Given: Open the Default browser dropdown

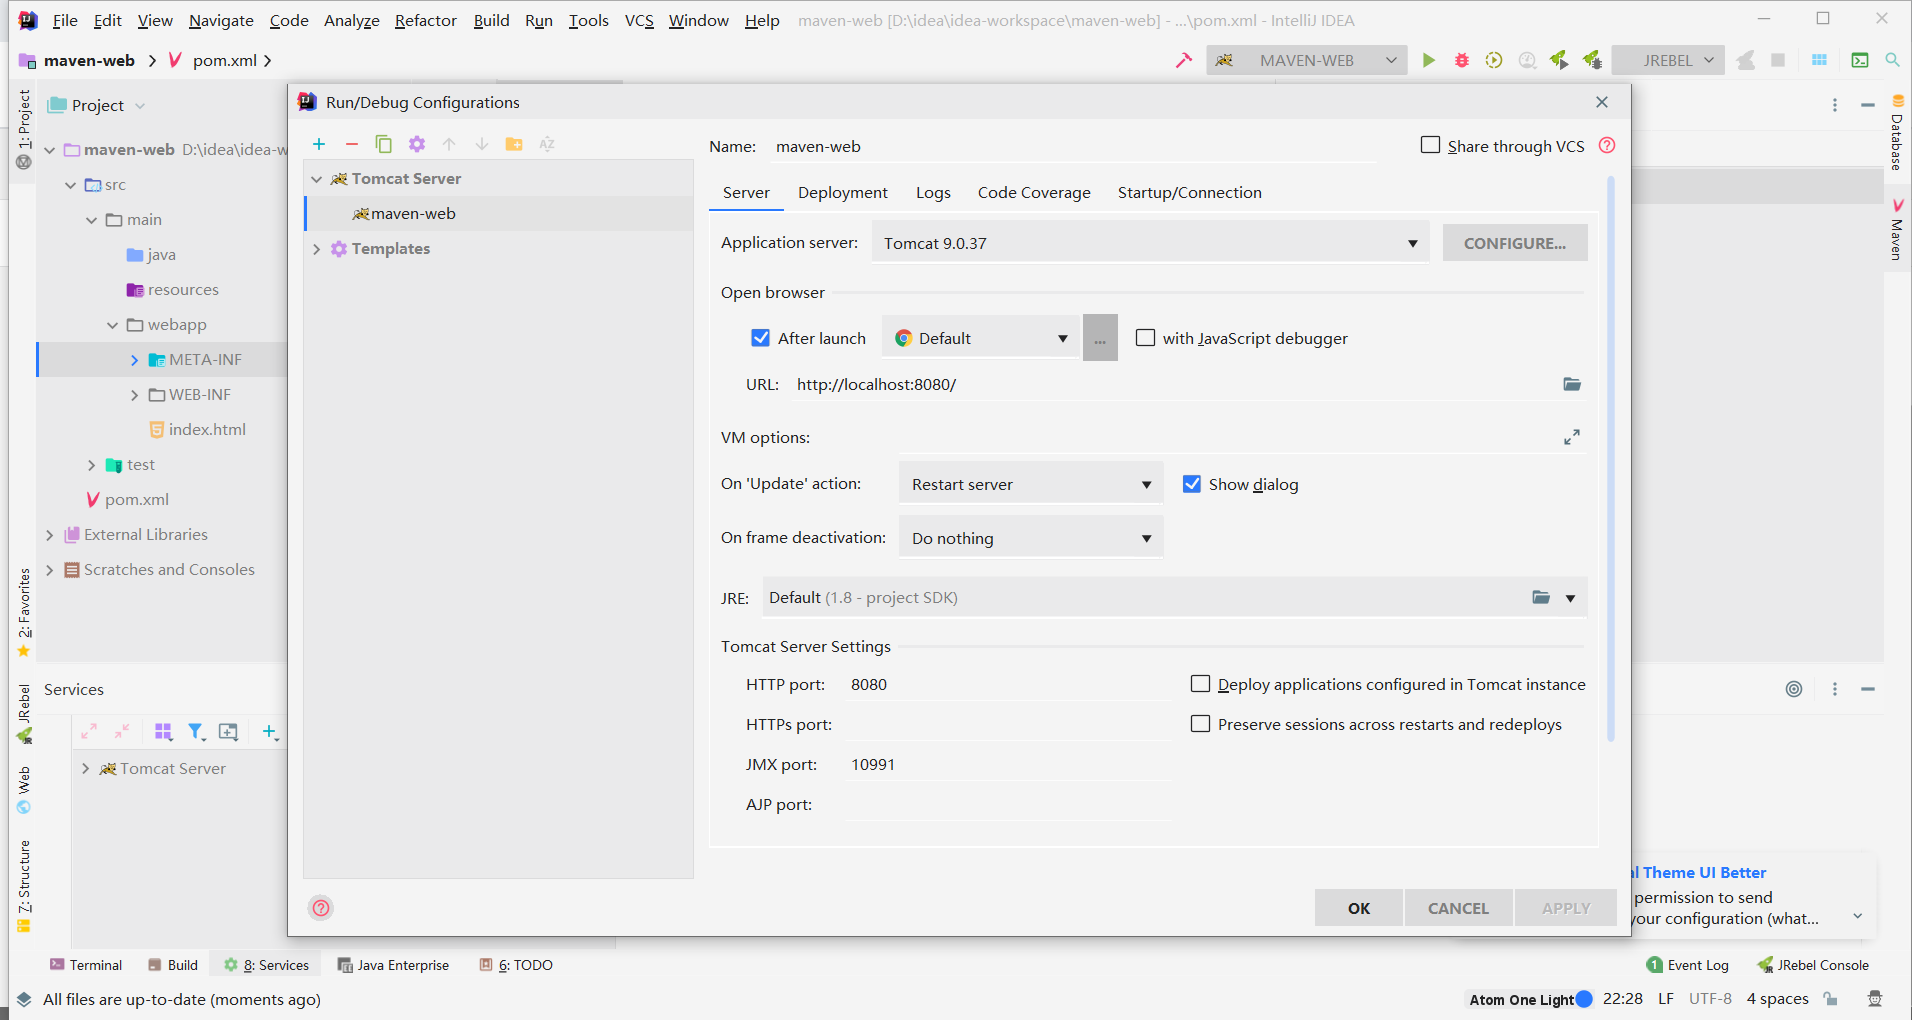Looking at the screenshot, I should [981, 338].
